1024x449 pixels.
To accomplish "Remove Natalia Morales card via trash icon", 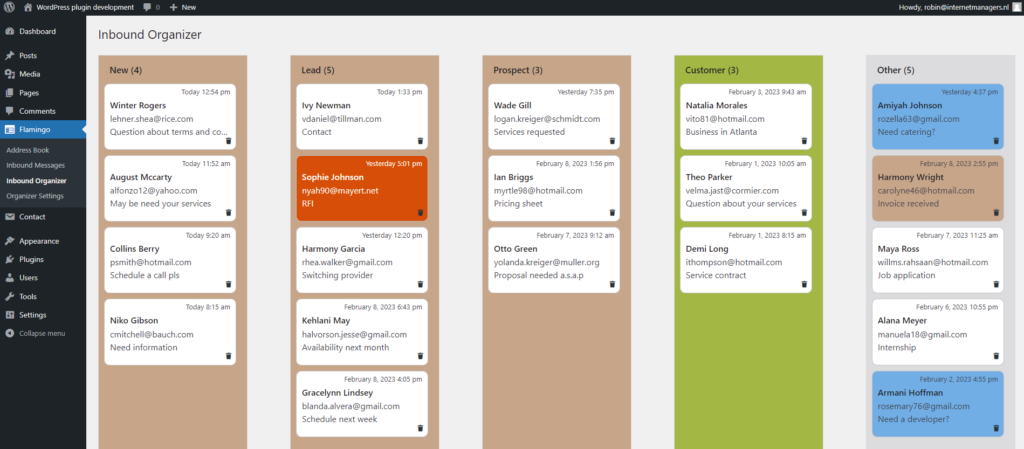I will 804,141.
